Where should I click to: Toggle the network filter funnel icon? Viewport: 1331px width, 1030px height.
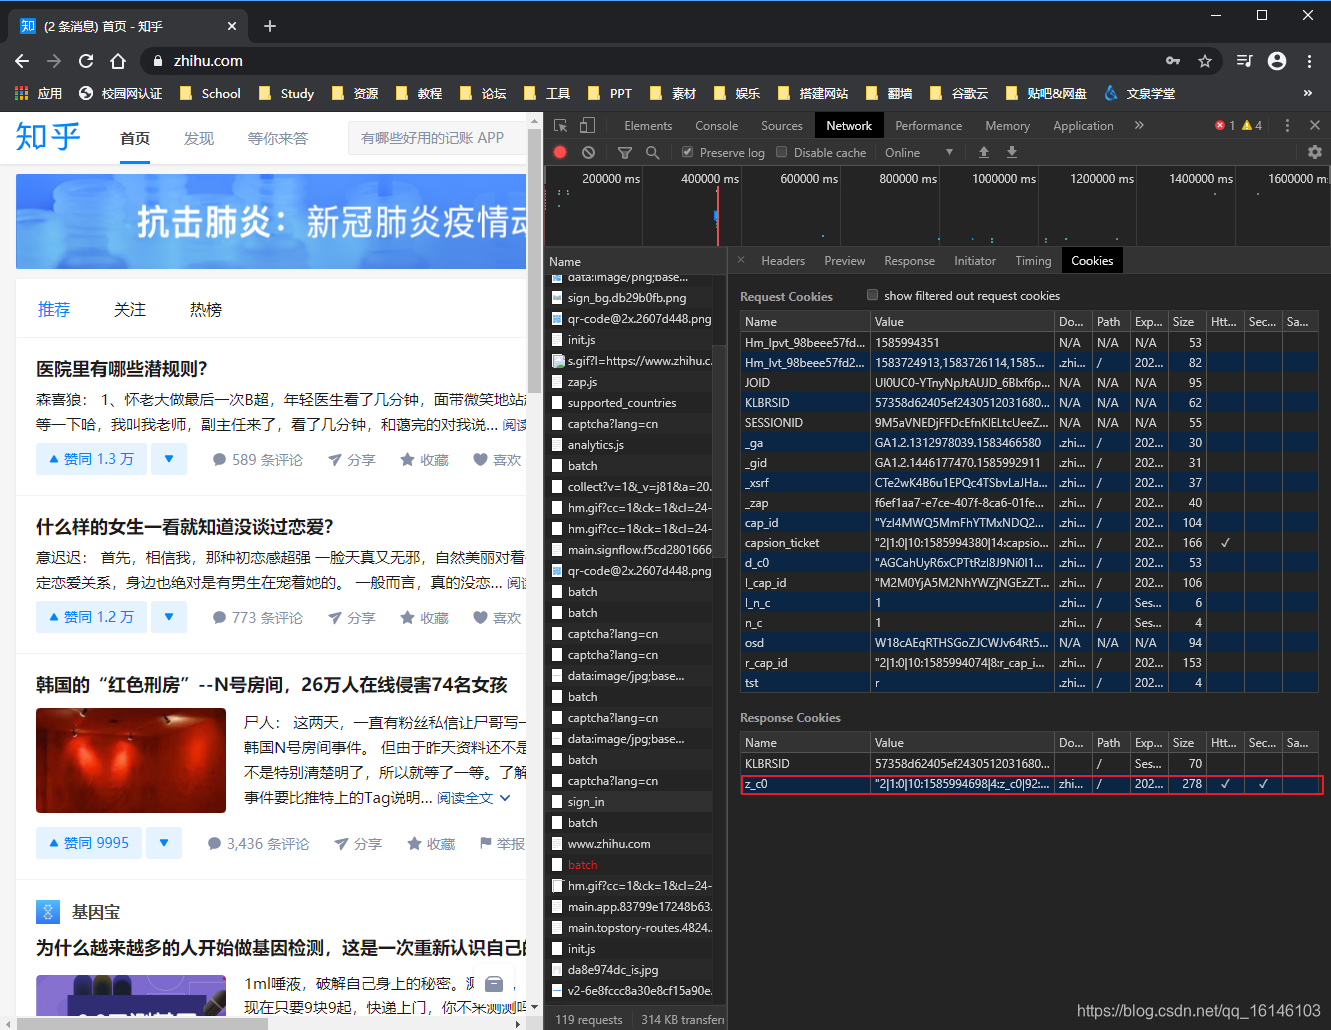pyautogui.click(x=625, y=152)
